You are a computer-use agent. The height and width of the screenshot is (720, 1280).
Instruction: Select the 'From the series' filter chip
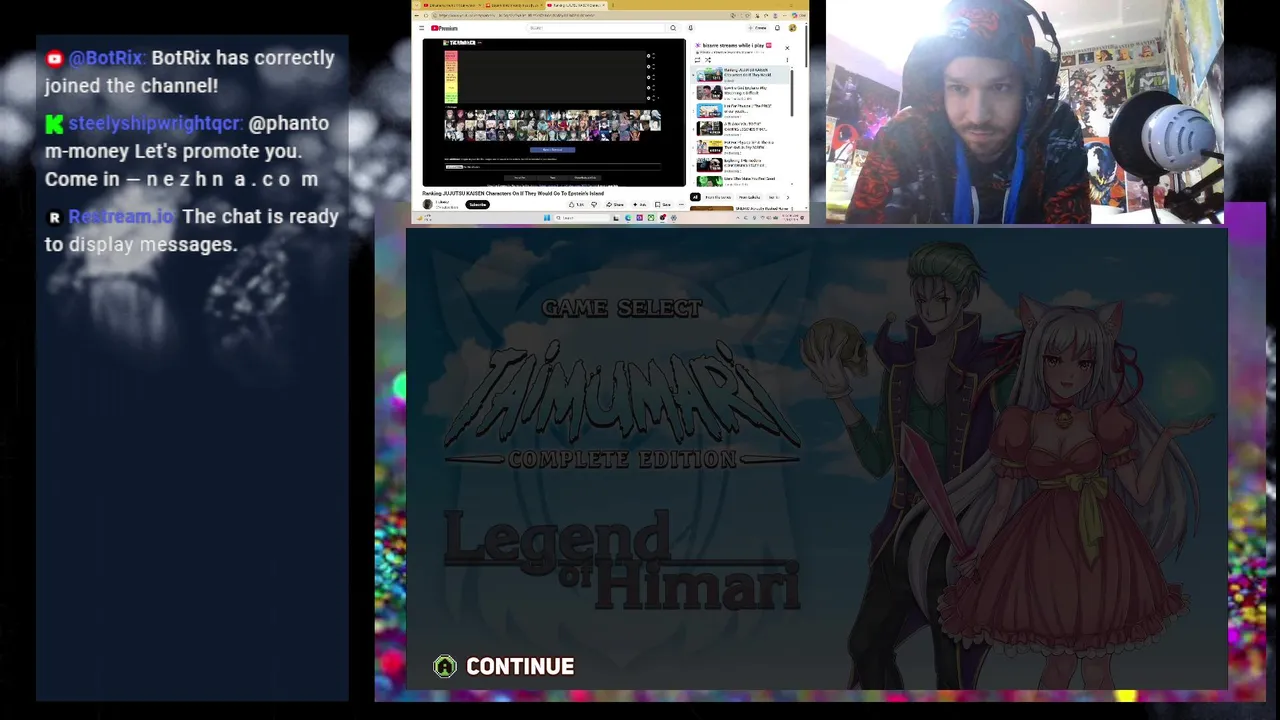click(x=718, y=197)
